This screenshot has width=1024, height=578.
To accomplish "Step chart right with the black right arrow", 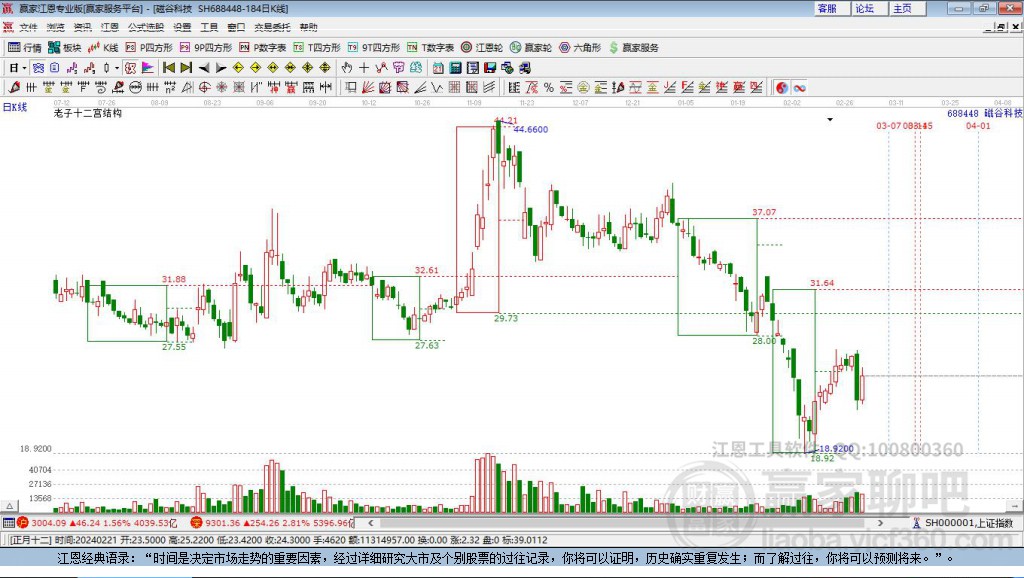I will click(x=221, y=68).
